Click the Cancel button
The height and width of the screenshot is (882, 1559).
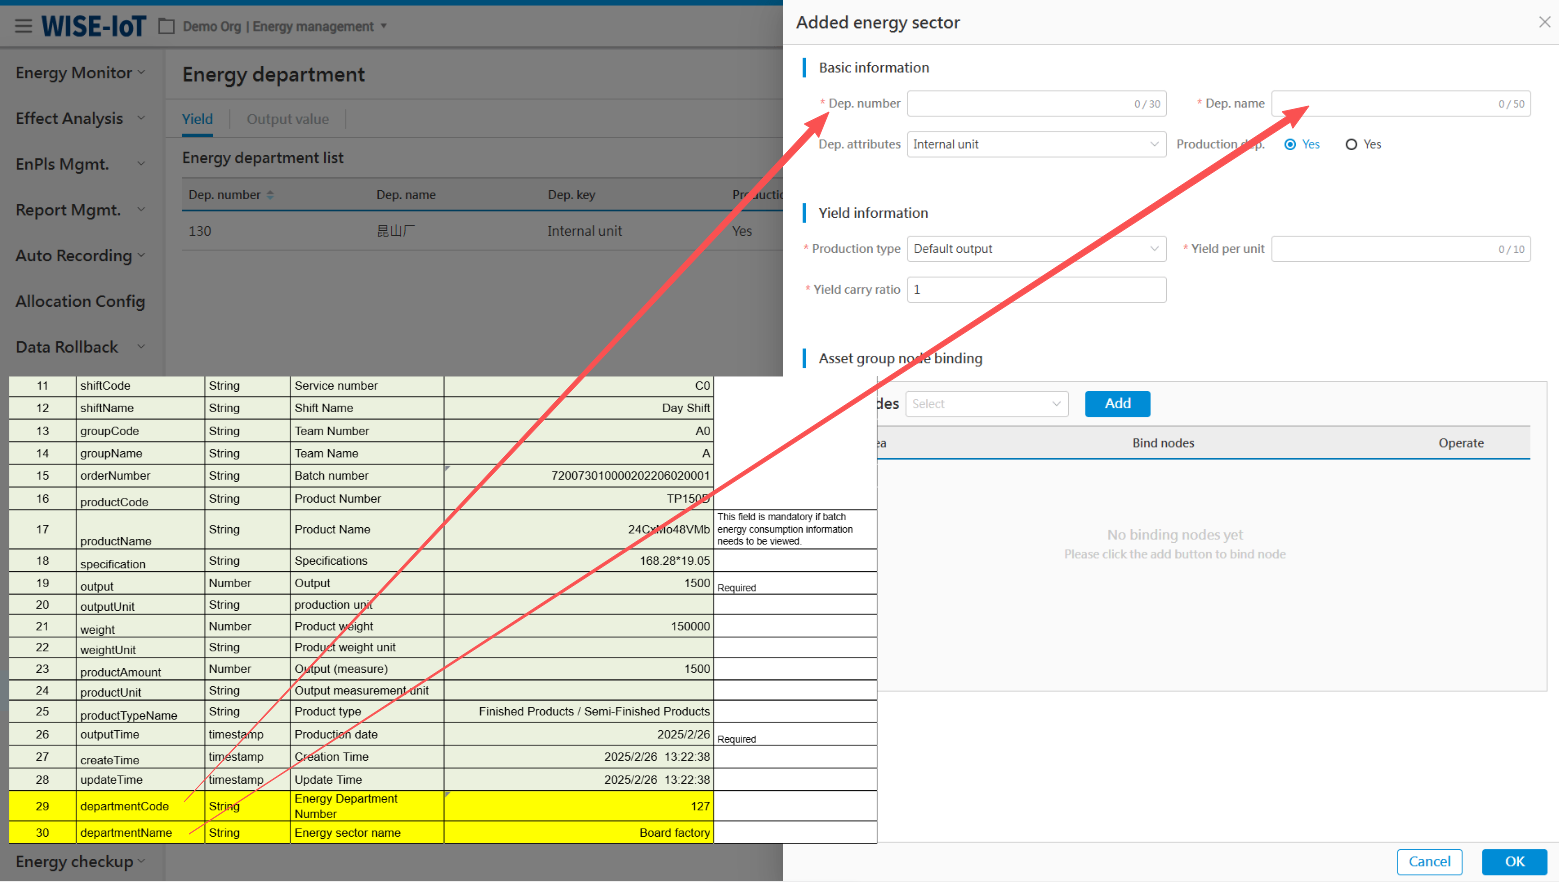tap(1429, 862)
